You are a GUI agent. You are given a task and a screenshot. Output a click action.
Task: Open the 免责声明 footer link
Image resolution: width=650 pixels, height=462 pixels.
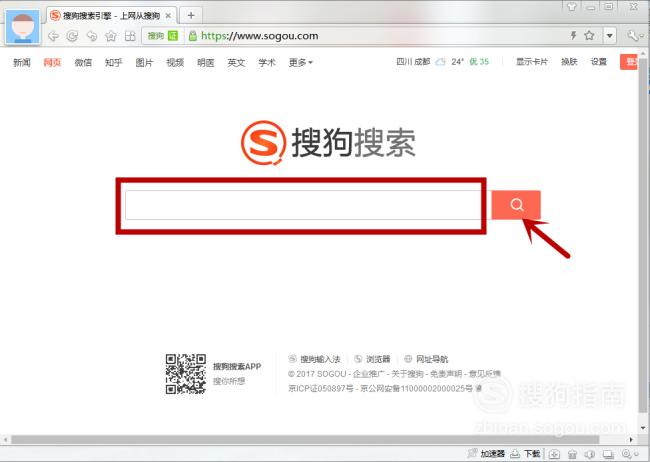pyautogui.click(x=446, y=374)
